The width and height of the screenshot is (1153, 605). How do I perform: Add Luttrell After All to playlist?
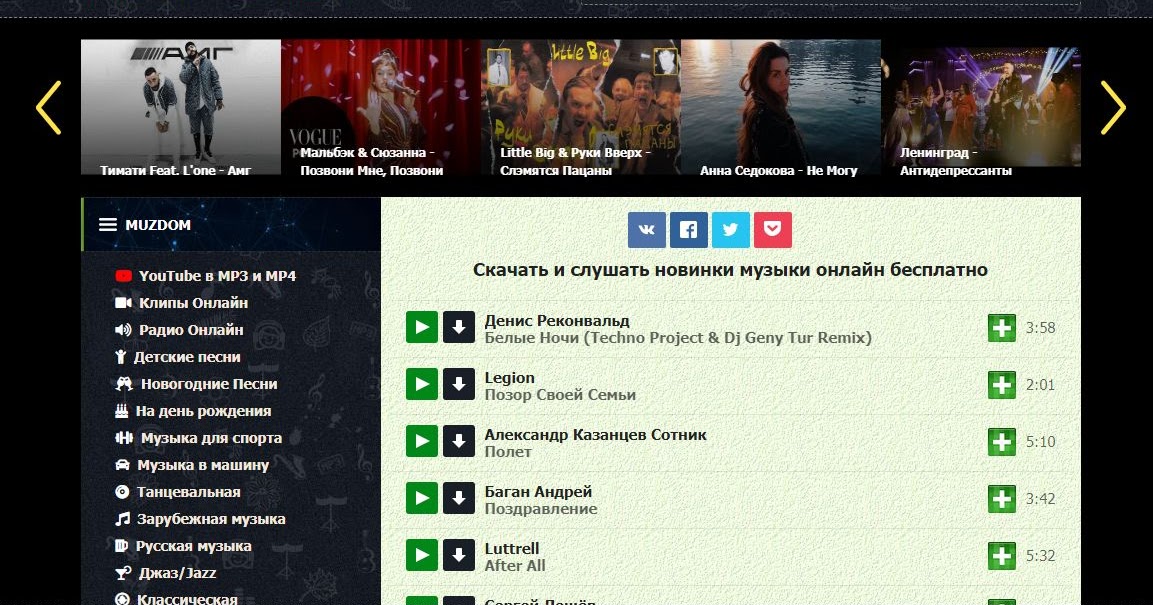click(x=1002, y=556)
